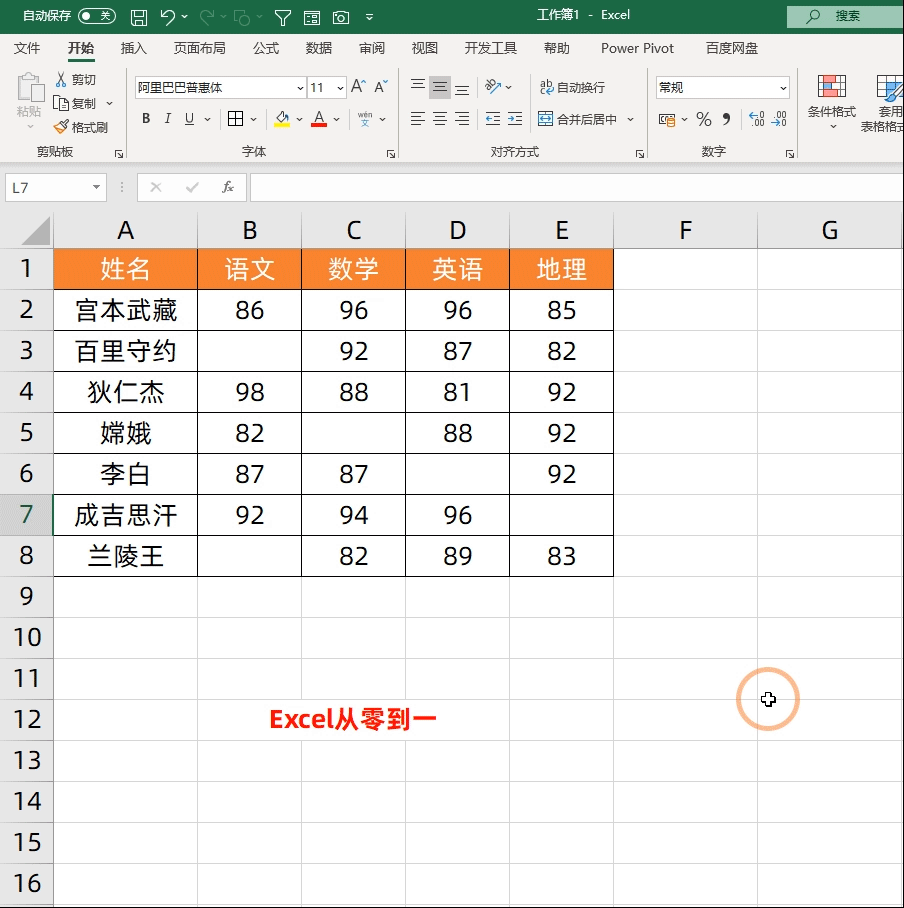Click the 格式刷 format painter button
The width and height of the screenshot is (904, 908).
pos(80,127)
